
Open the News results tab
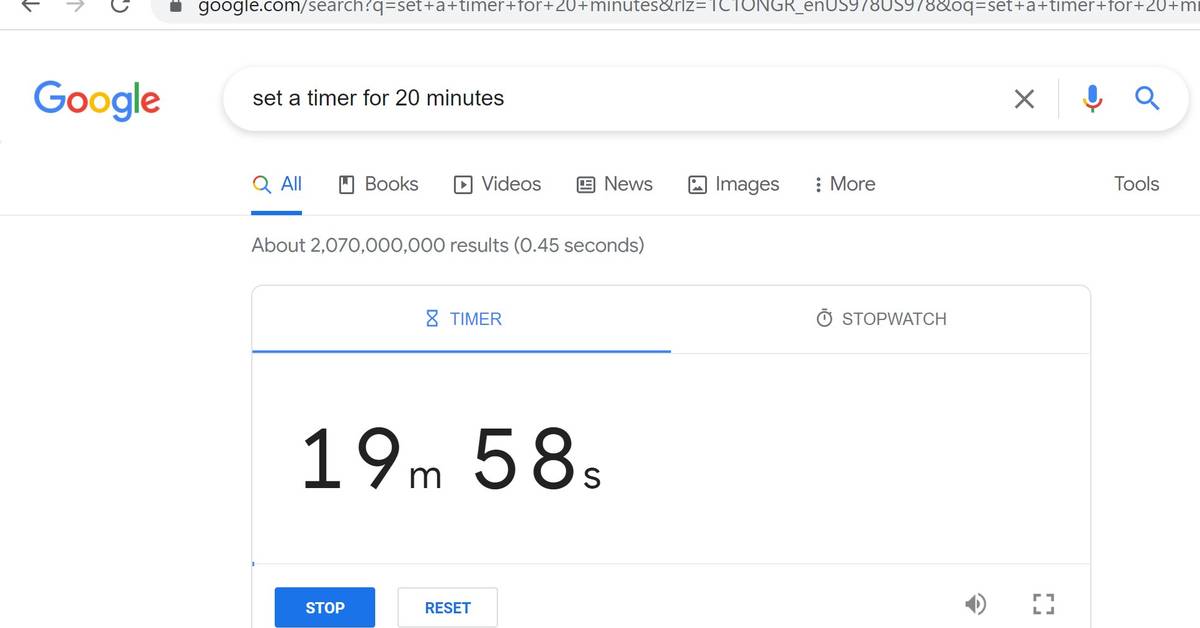pos(615,184)
